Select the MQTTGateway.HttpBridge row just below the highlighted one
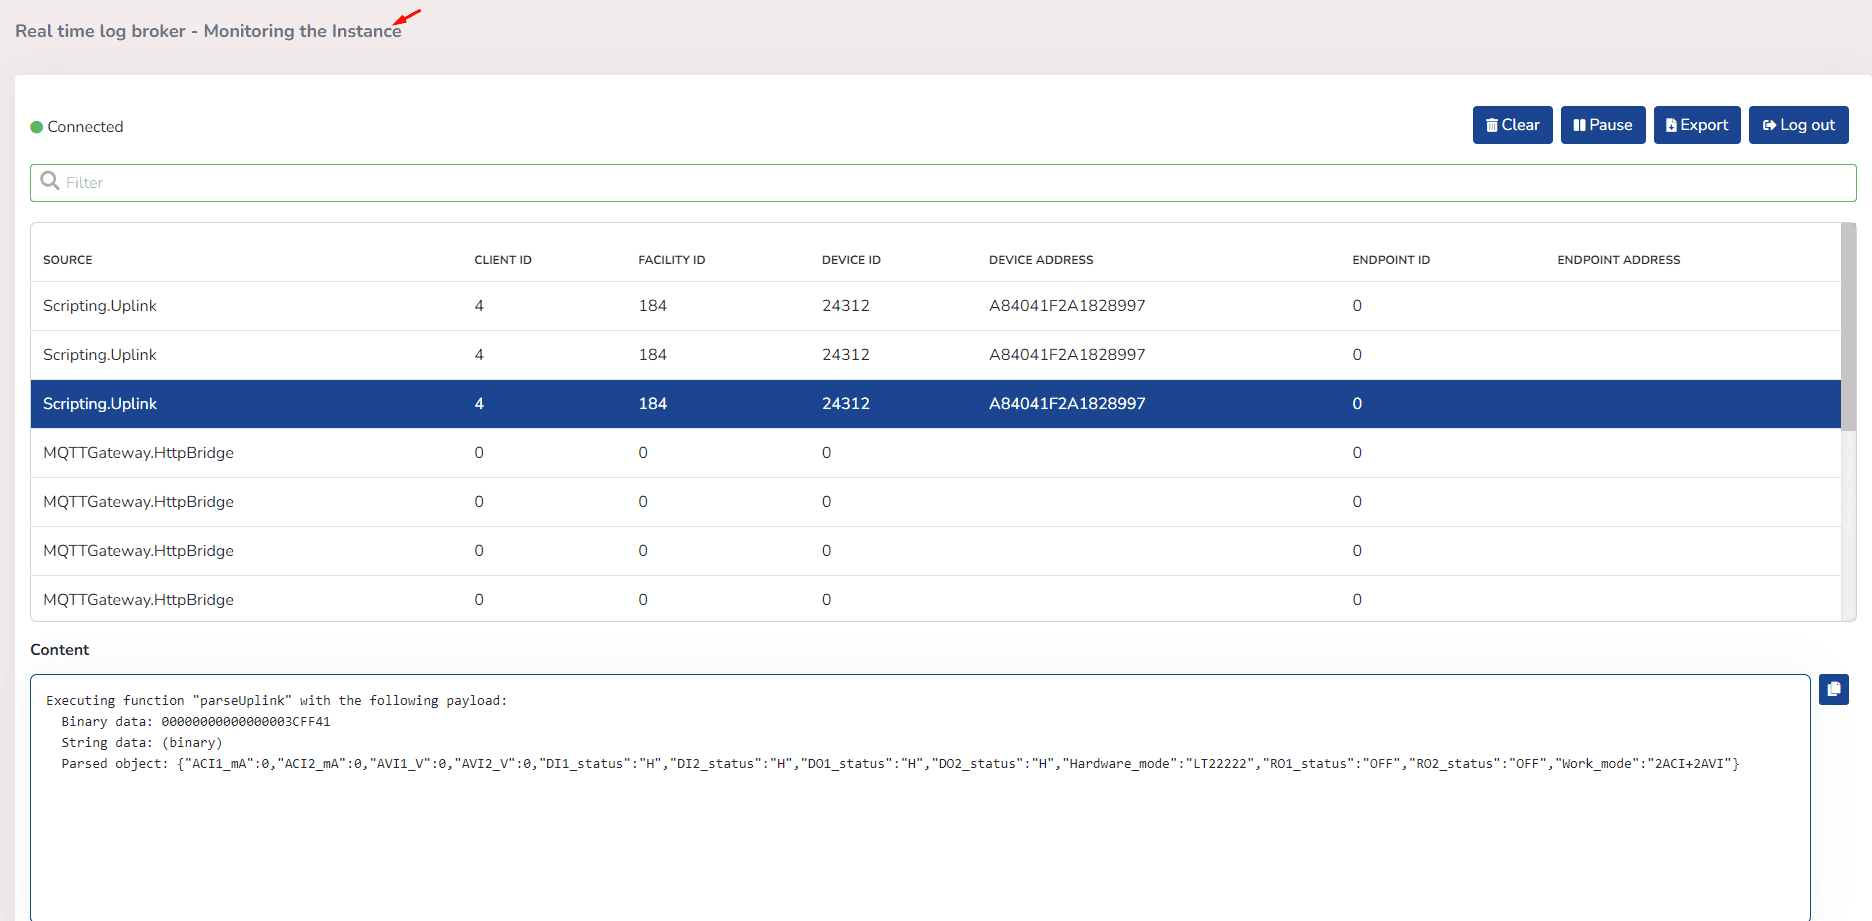Viewport: 1872px width, 921px height. coord(936,453)
